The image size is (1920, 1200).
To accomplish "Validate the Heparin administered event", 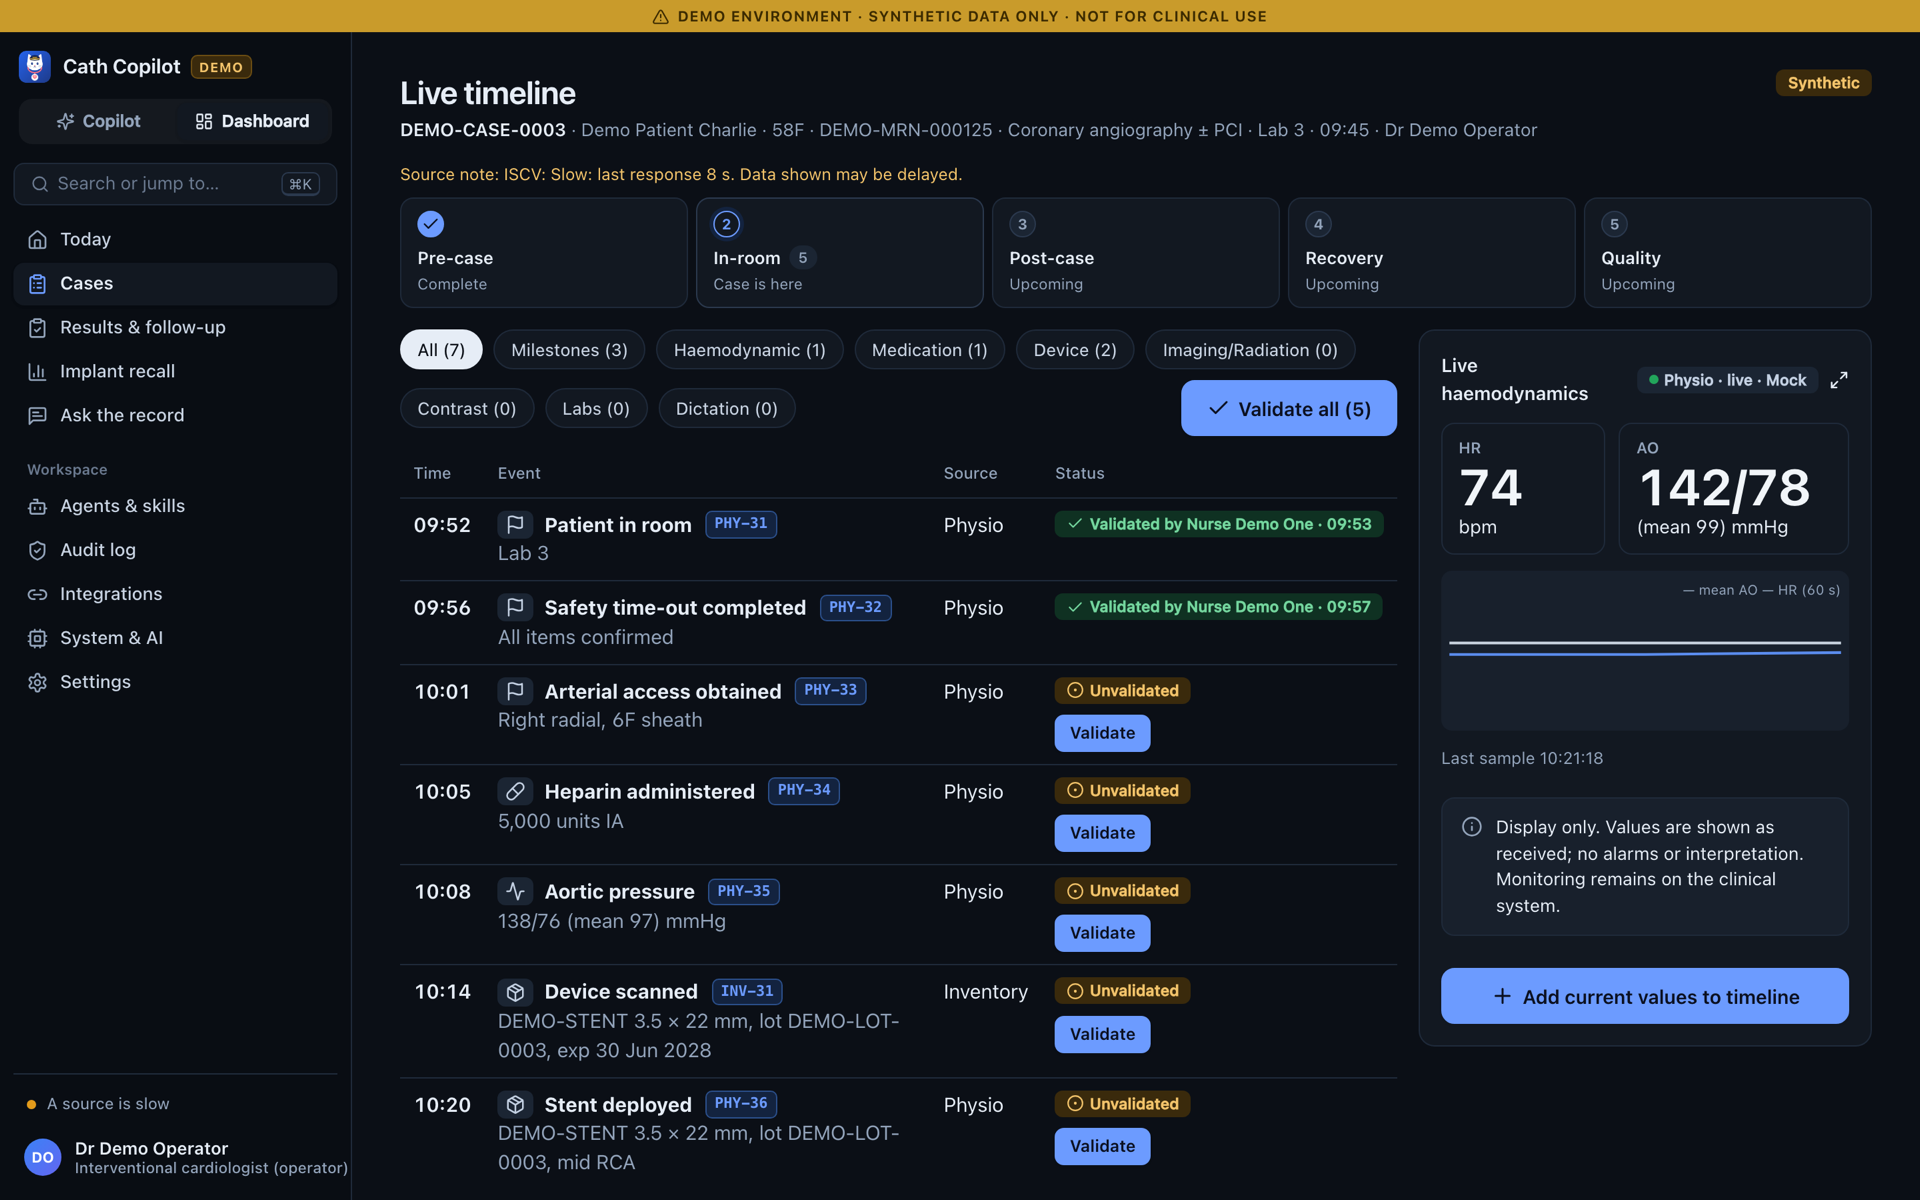I will tap(1102, 833).
